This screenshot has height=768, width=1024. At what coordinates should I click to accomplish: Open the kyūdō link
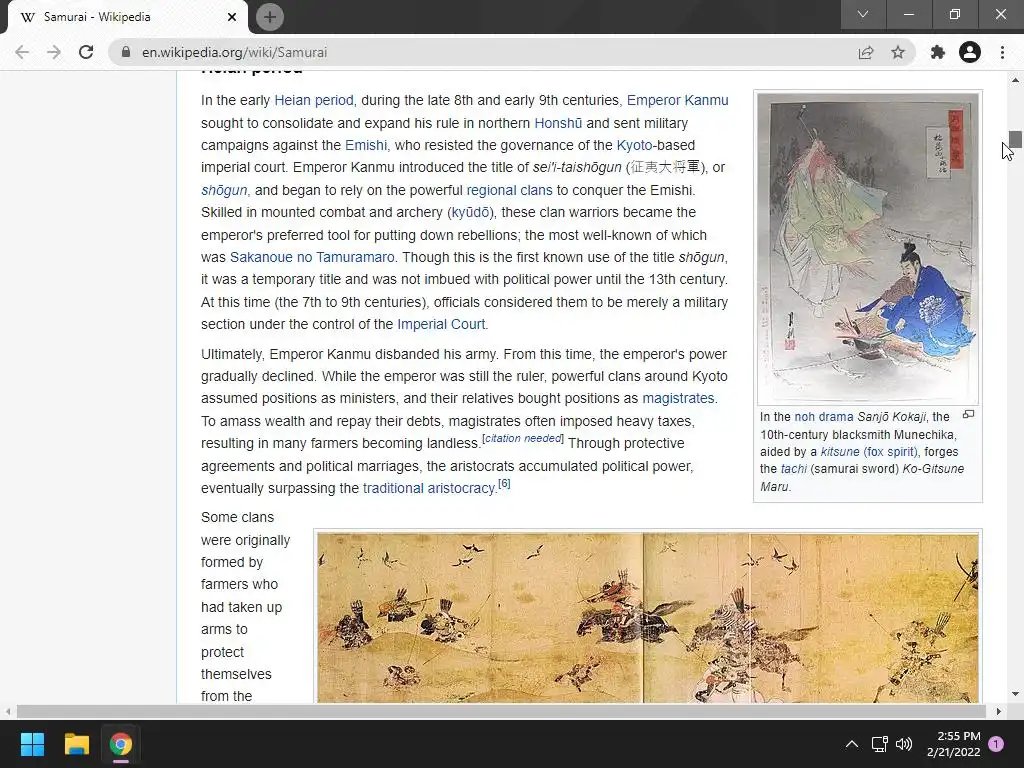(x=470, y=212)
